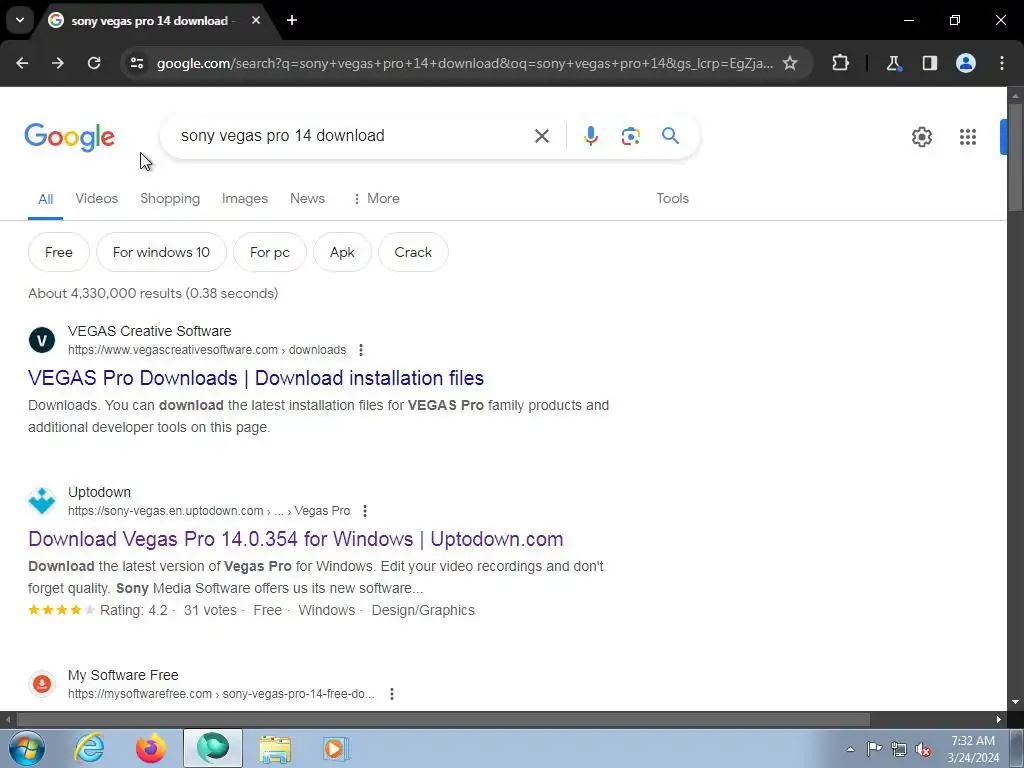Open Google quick settings gear
Image resolution: width=1024 pixels, height=768 pixels.
click(921, 136)
